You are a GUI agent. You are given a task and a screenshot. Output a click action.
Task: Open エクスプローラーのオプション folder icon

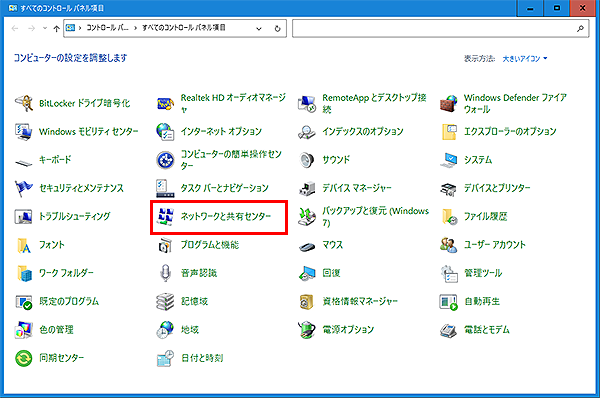point(448,131)
